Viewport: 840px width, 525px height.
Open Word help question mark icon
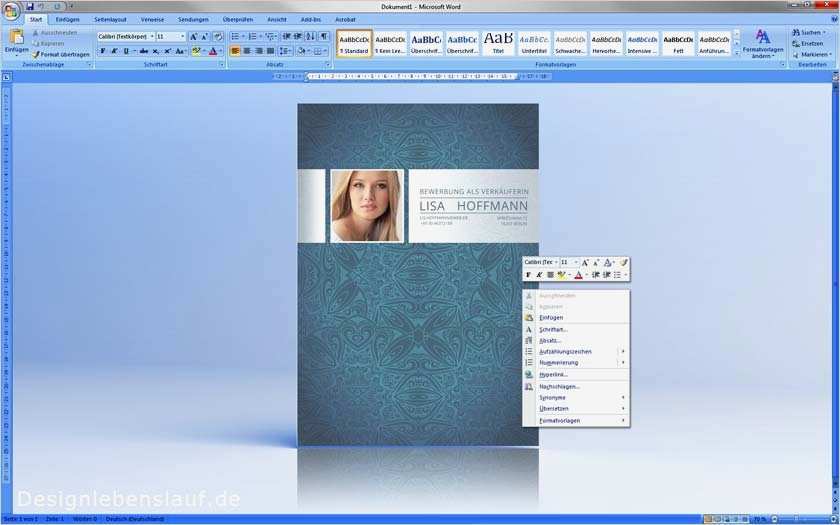point(835,19)
